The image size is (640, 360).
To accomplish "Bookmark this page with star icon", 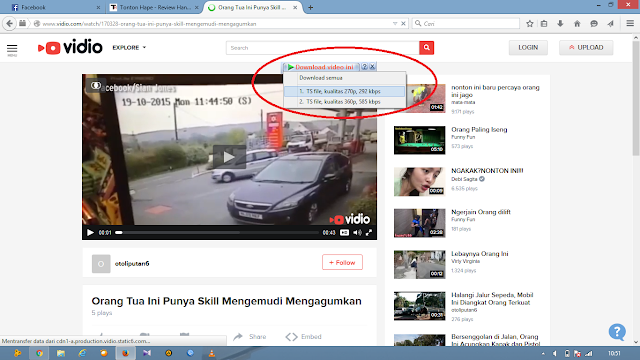I will 529,24.
